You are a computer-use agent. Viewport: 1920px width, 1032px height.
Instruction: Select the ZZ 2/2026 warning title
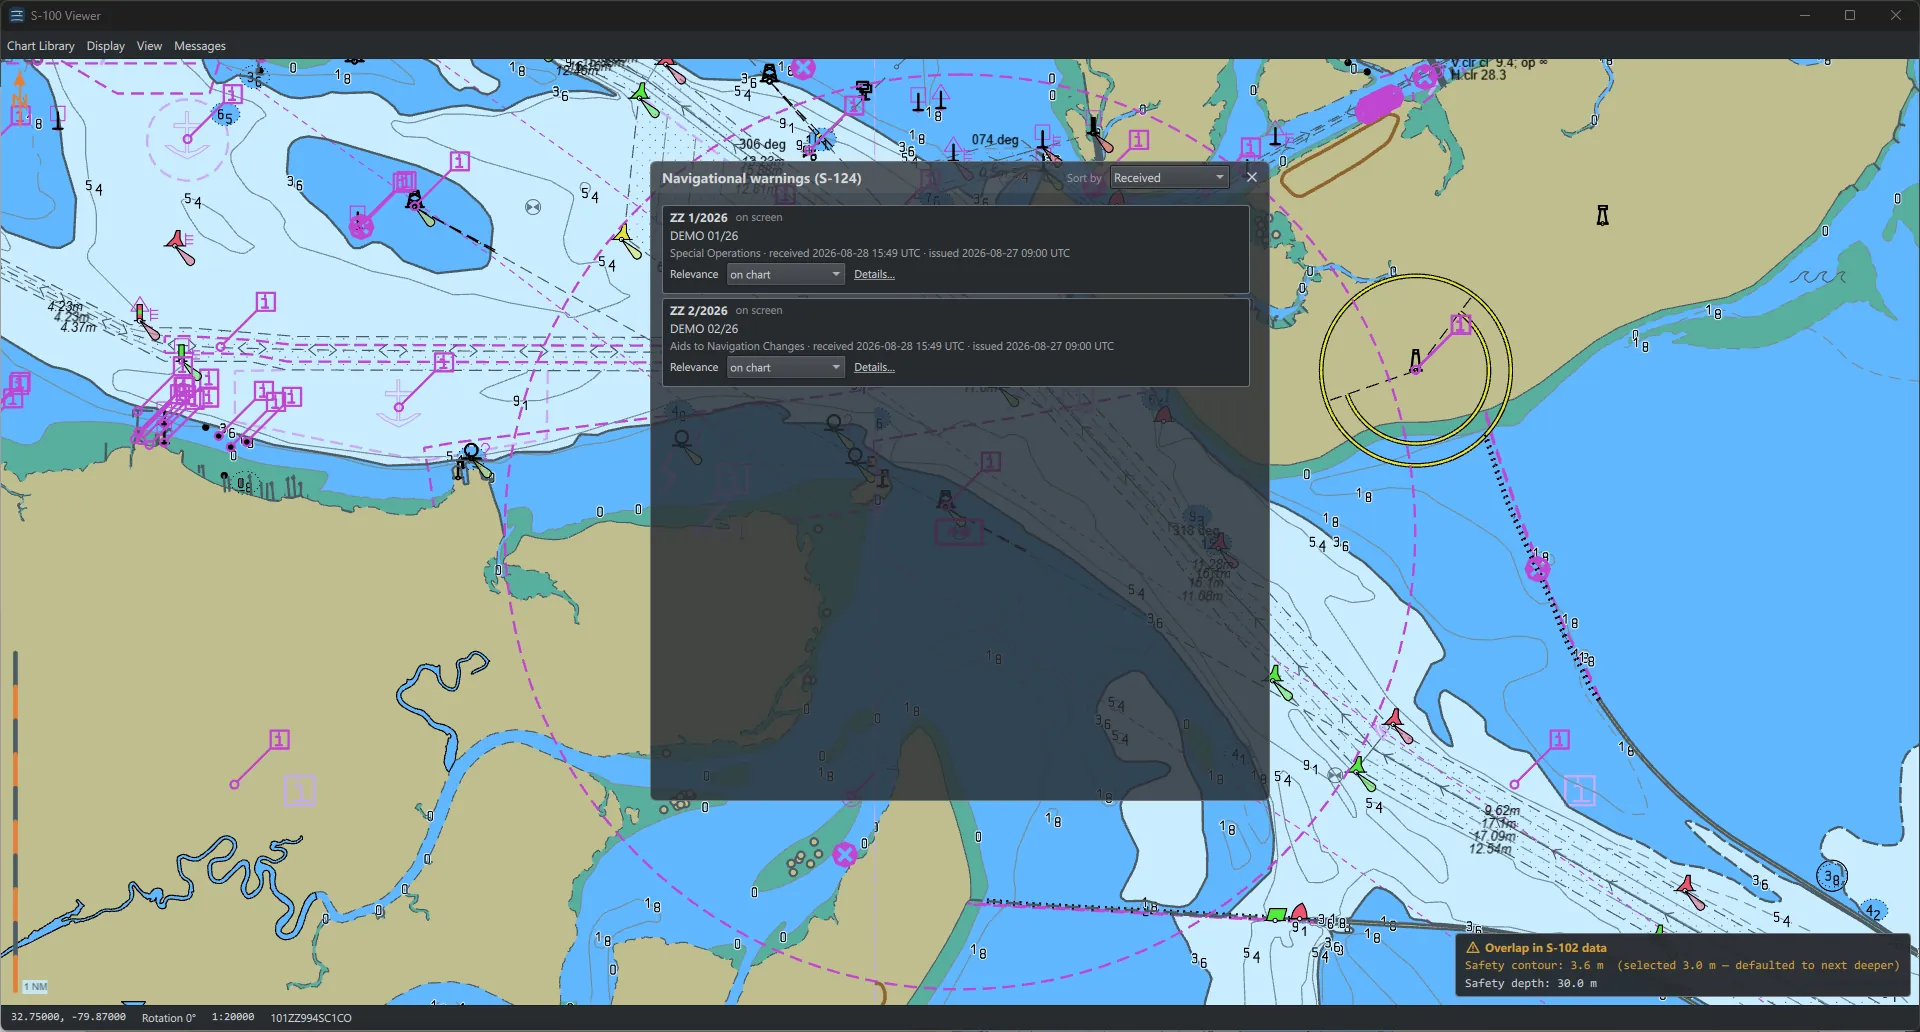coord(698,310)
